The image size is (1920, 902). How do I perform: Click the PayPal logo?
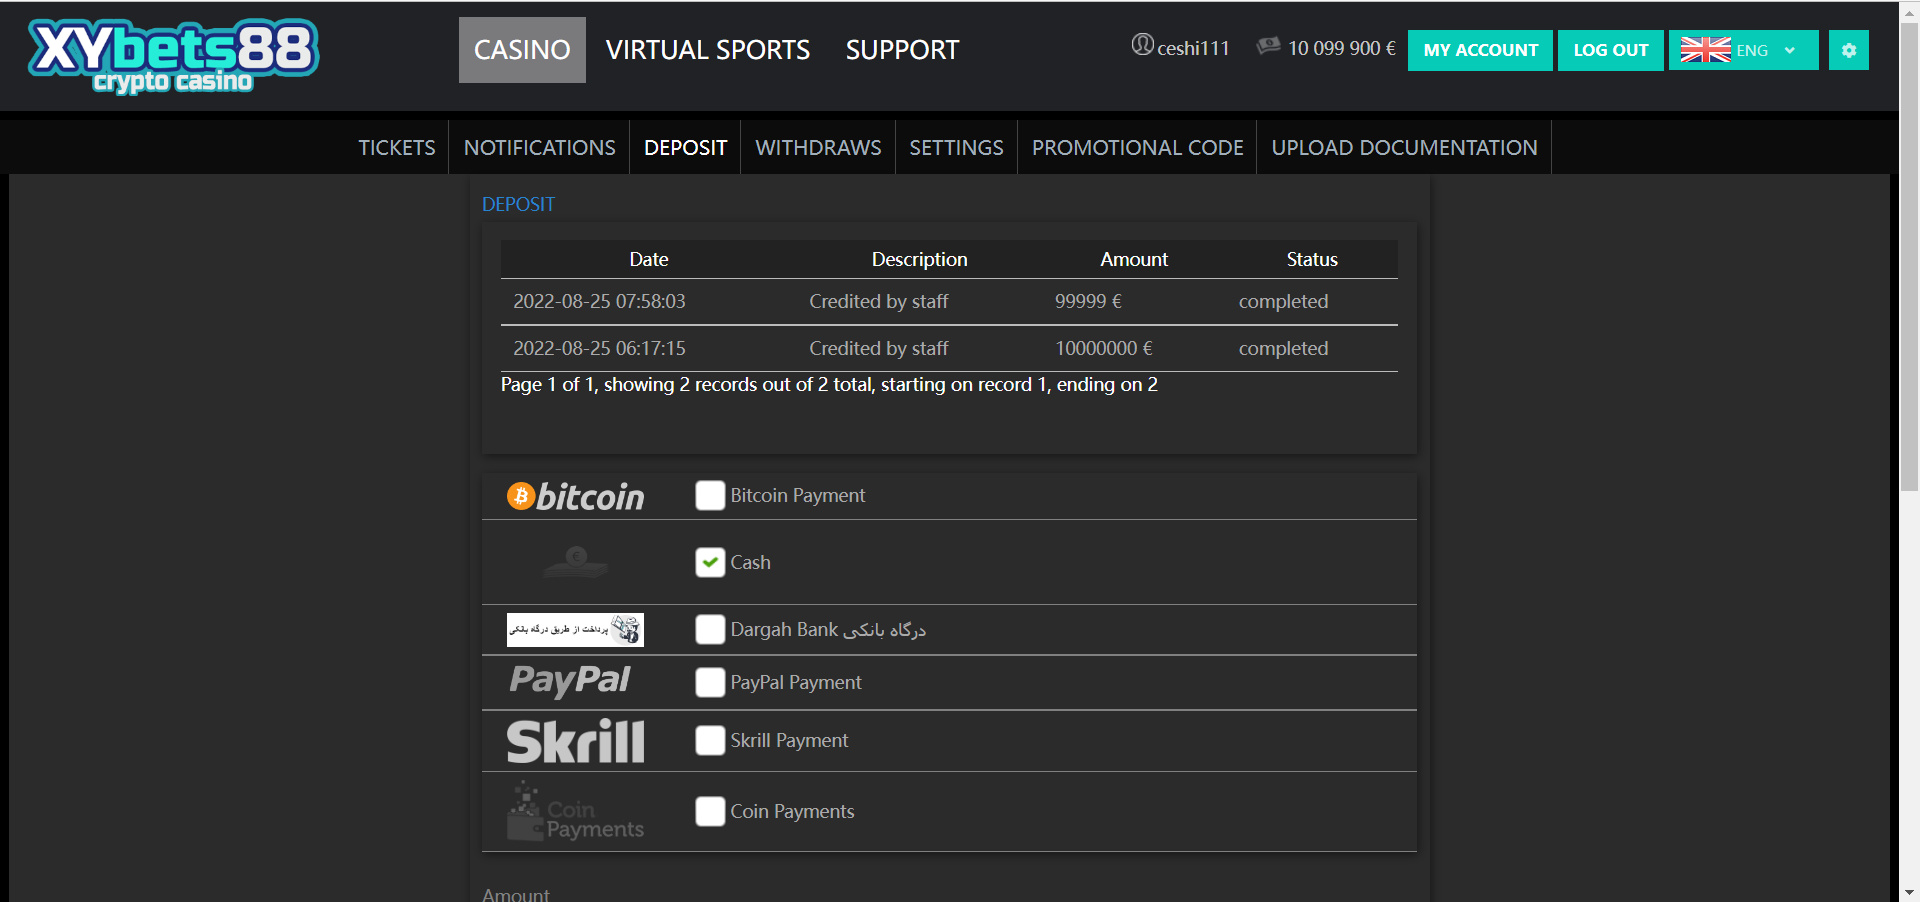click(x=569, y=681)
